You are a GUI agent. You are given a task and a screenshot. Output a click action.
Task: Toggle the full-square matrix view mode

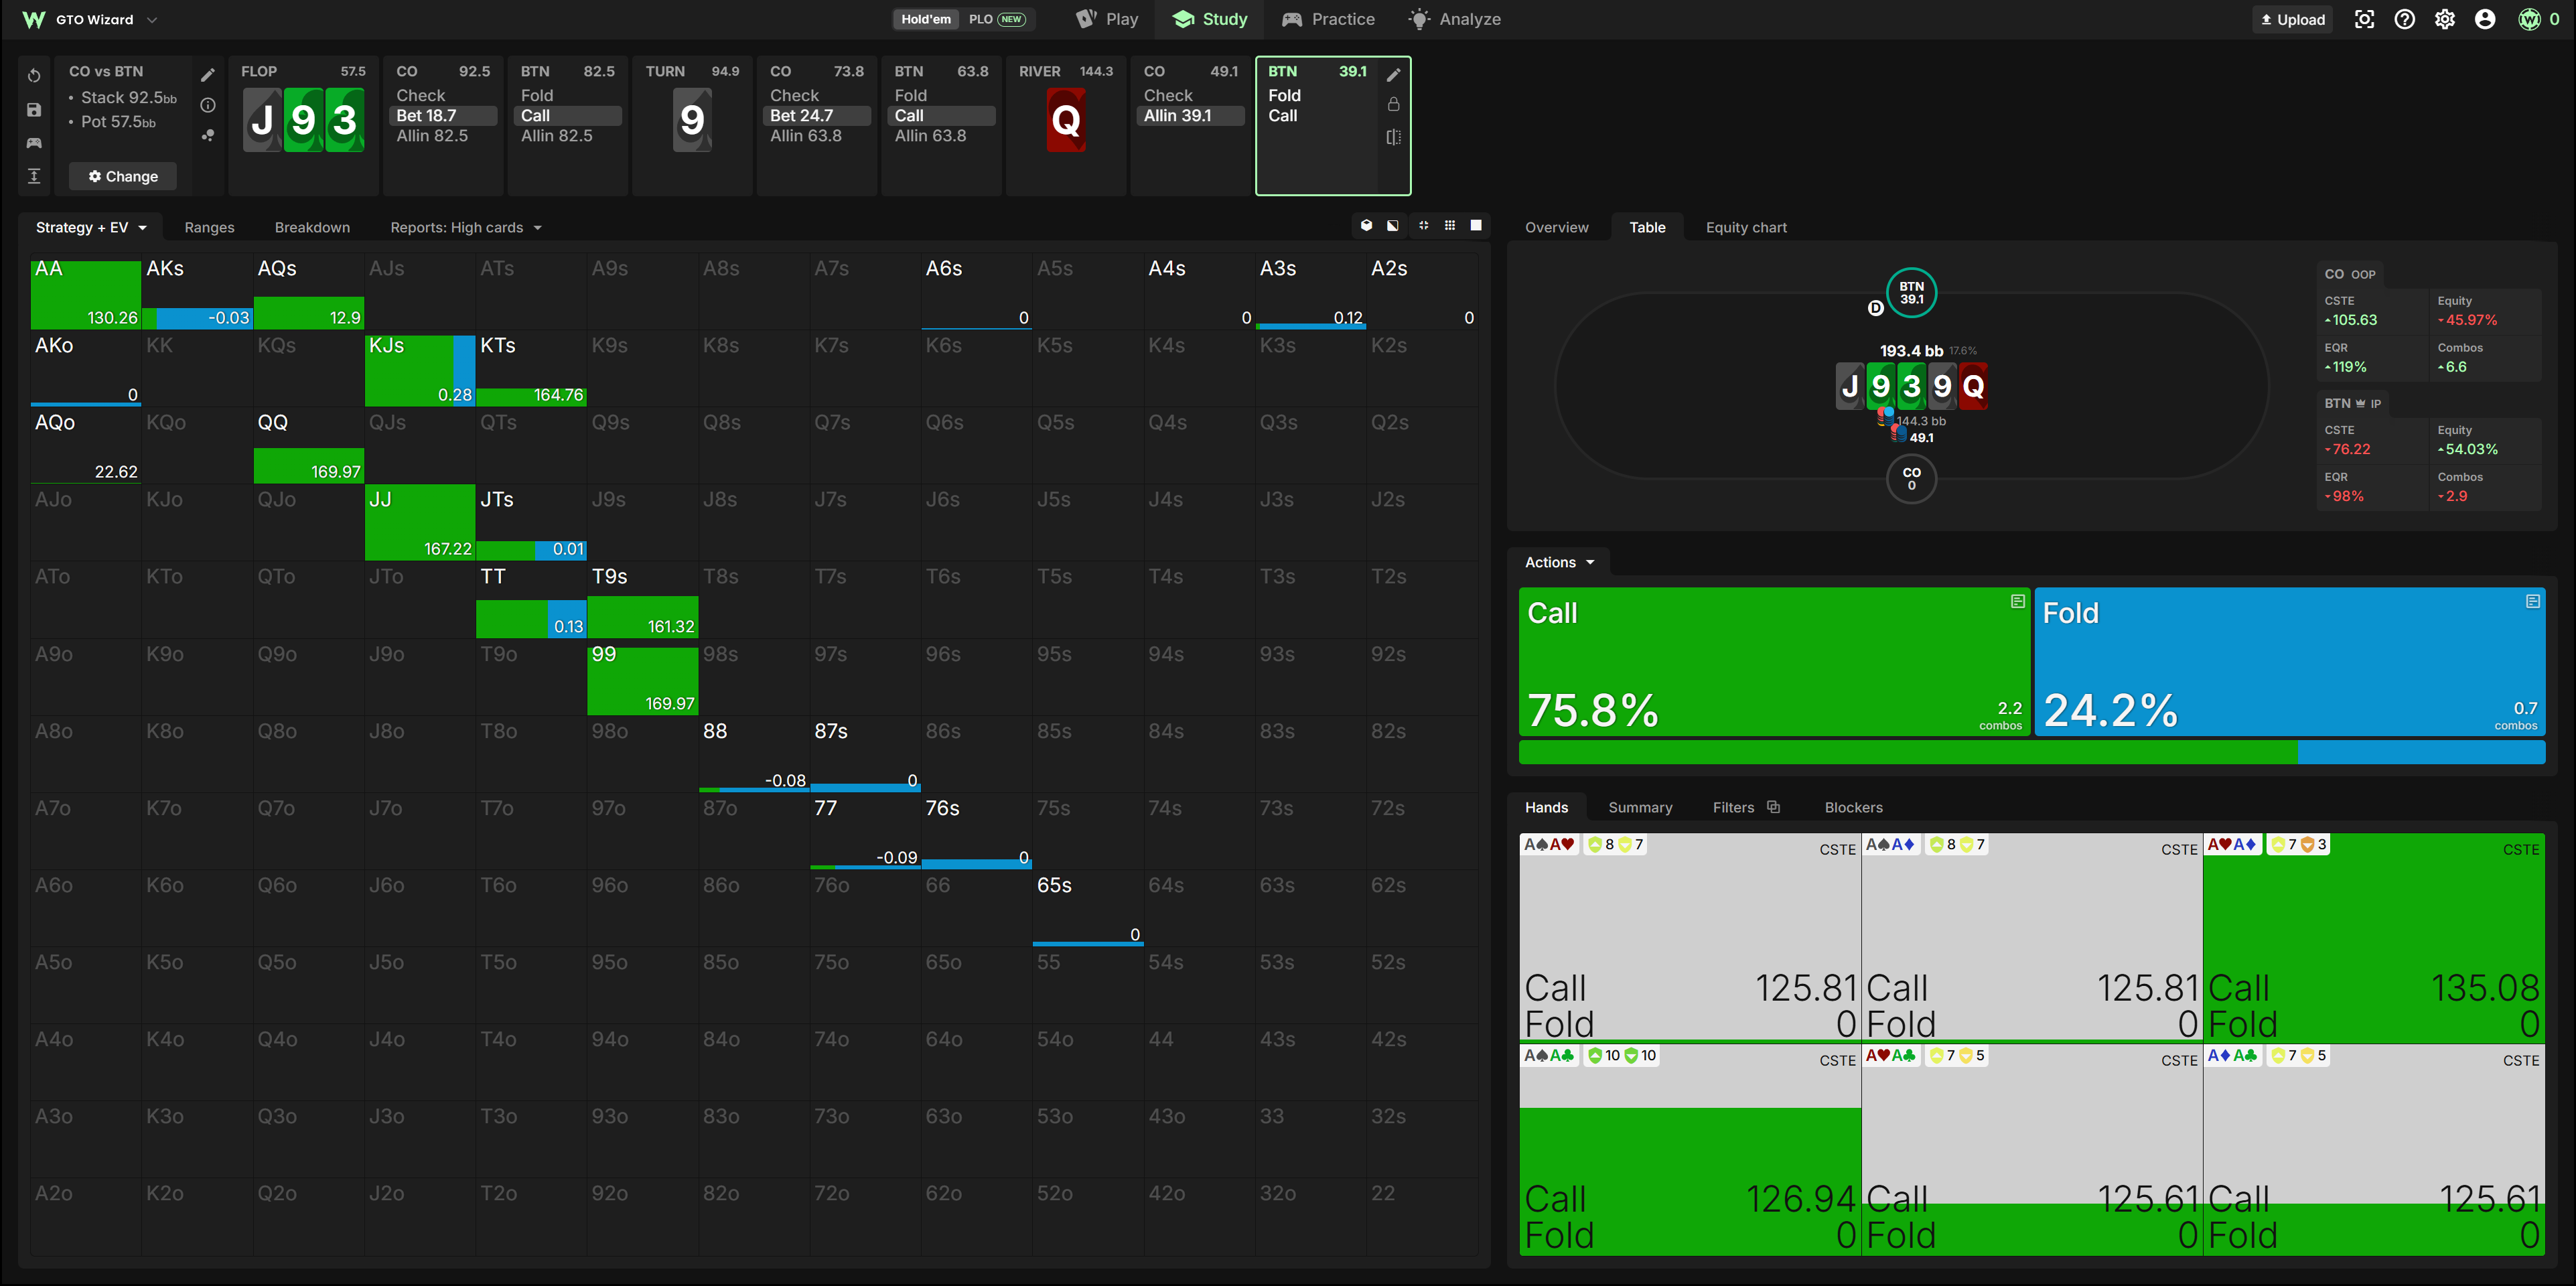pyautogui.click(x=1476, y=226)
